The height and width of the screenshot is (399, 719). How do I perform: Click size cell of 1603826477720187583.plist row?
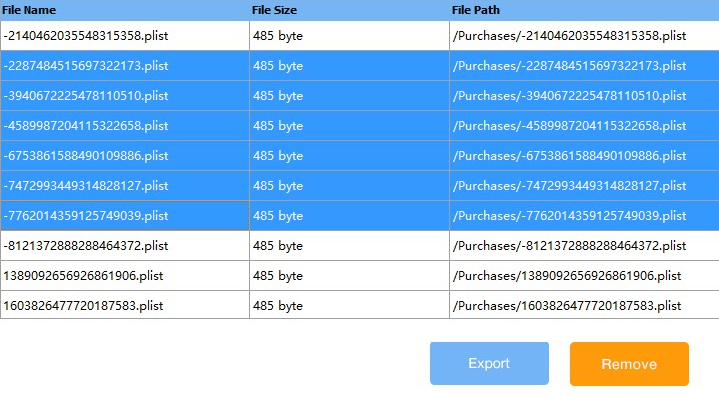coord(349,305)
